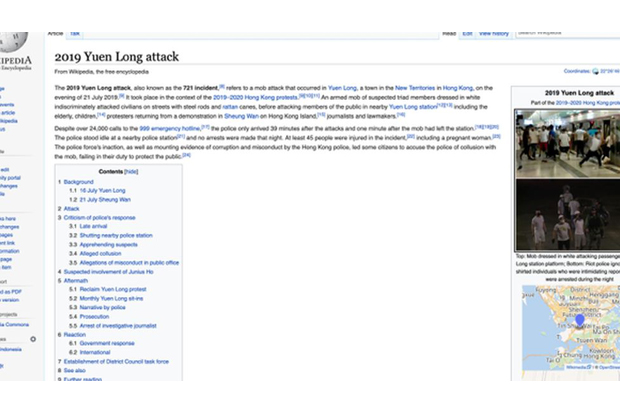Open the riot police night photo
Screen dimensions: 620x413
pos(568,214)
